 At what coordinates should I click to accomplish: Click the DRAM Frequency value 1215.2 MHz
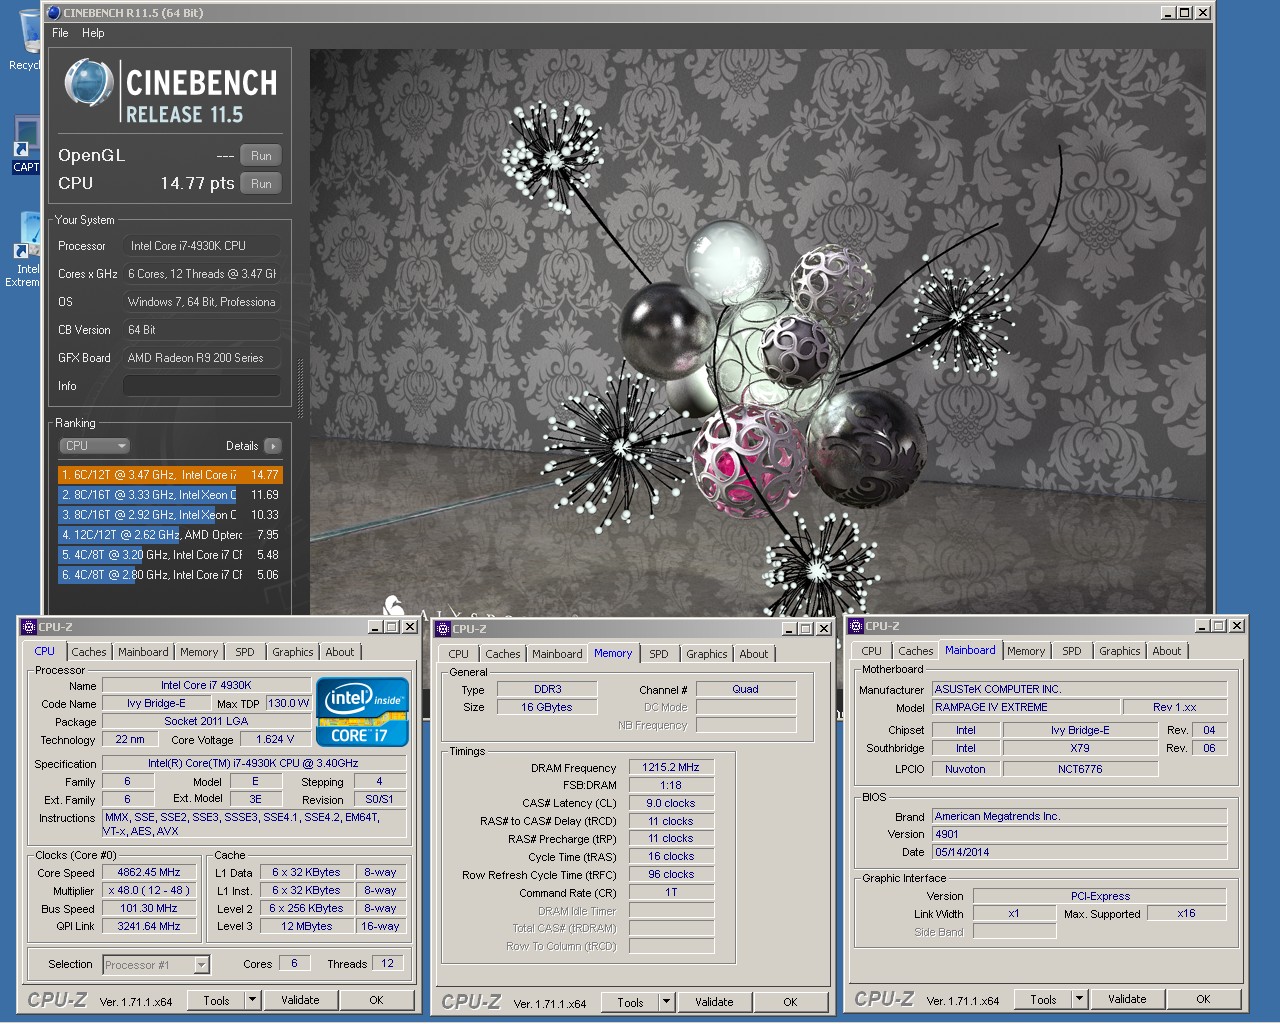coord(671,768)
